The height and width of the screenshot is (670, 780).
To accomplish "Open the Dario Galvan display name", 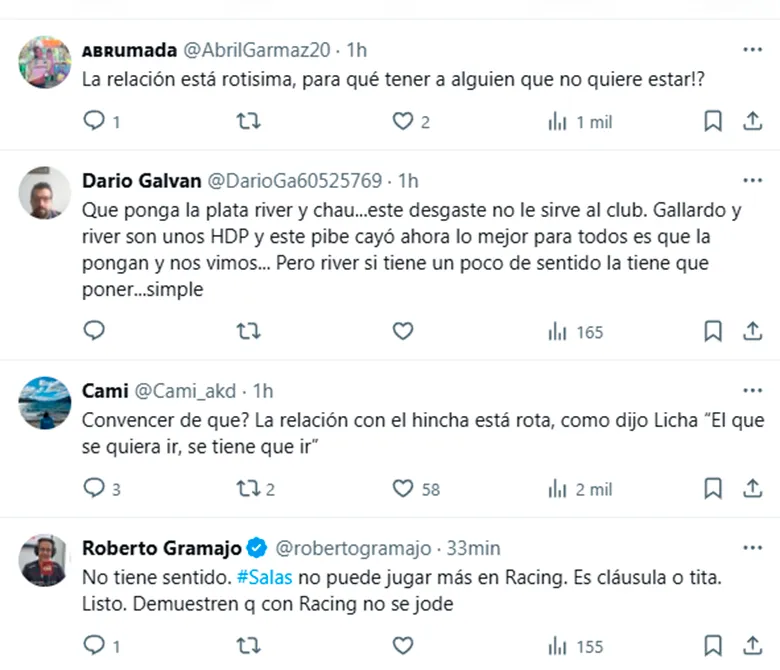I will coord(141,180).
